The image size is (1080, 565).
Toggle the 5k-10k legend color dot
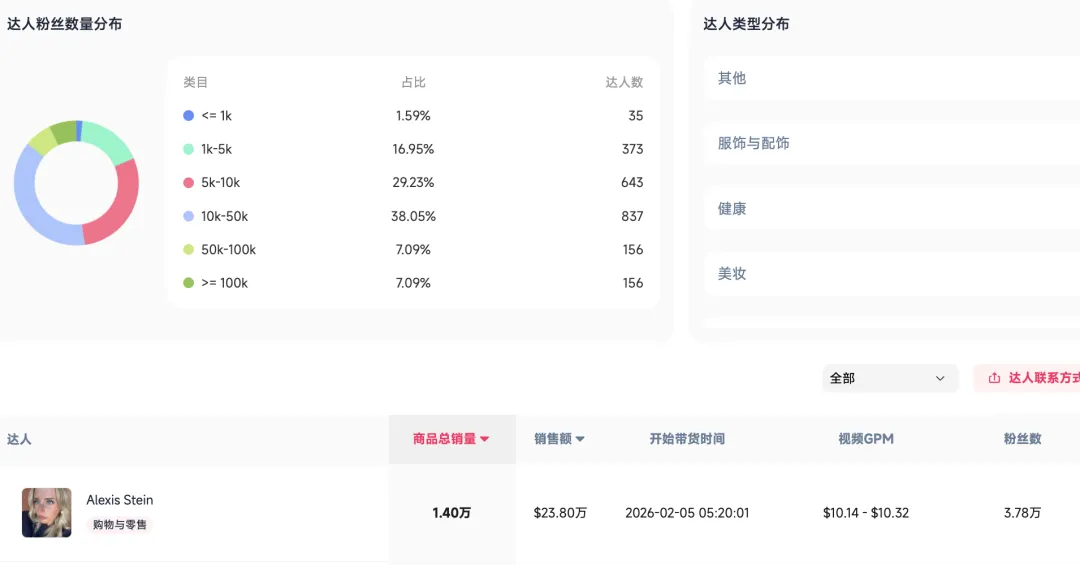(x=188, y=183)
